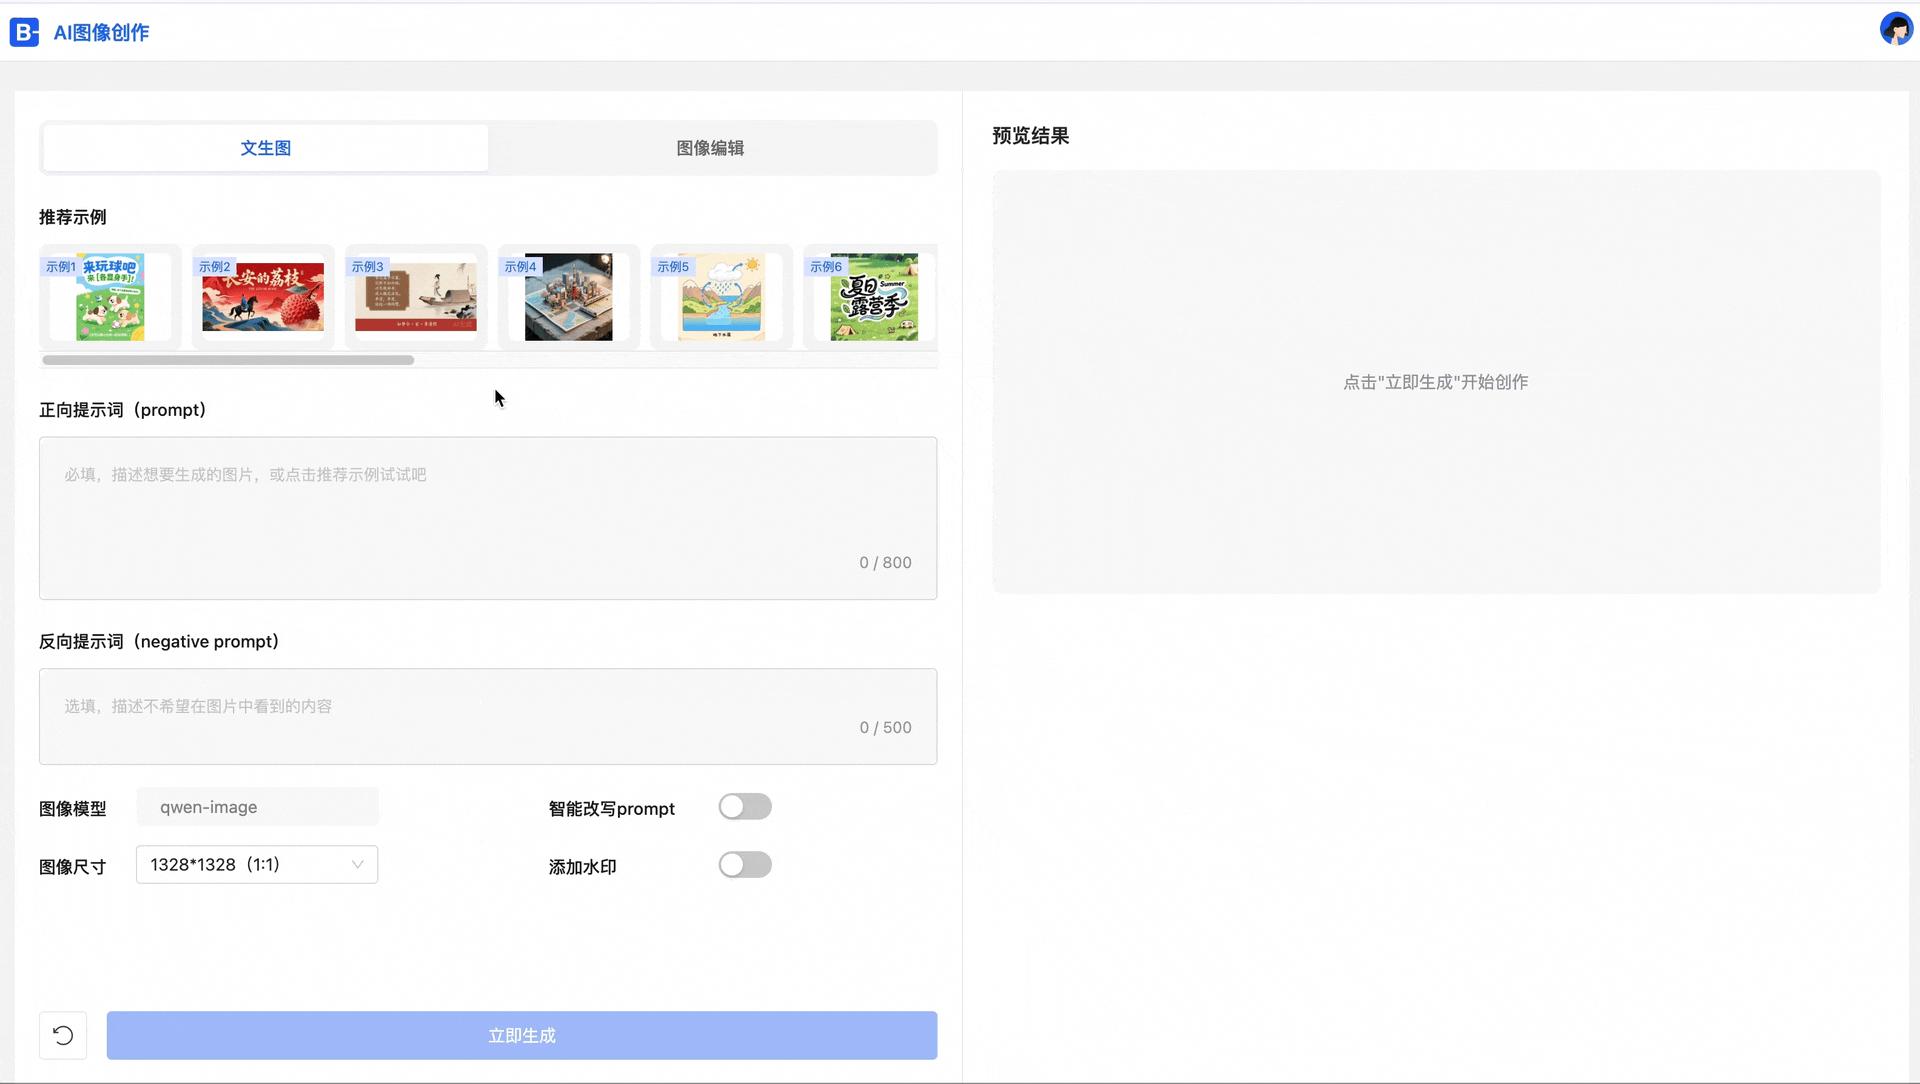Click the qwen-image model field
The height and width of the screenshot is (1084, 1920).
pos(257,807)
